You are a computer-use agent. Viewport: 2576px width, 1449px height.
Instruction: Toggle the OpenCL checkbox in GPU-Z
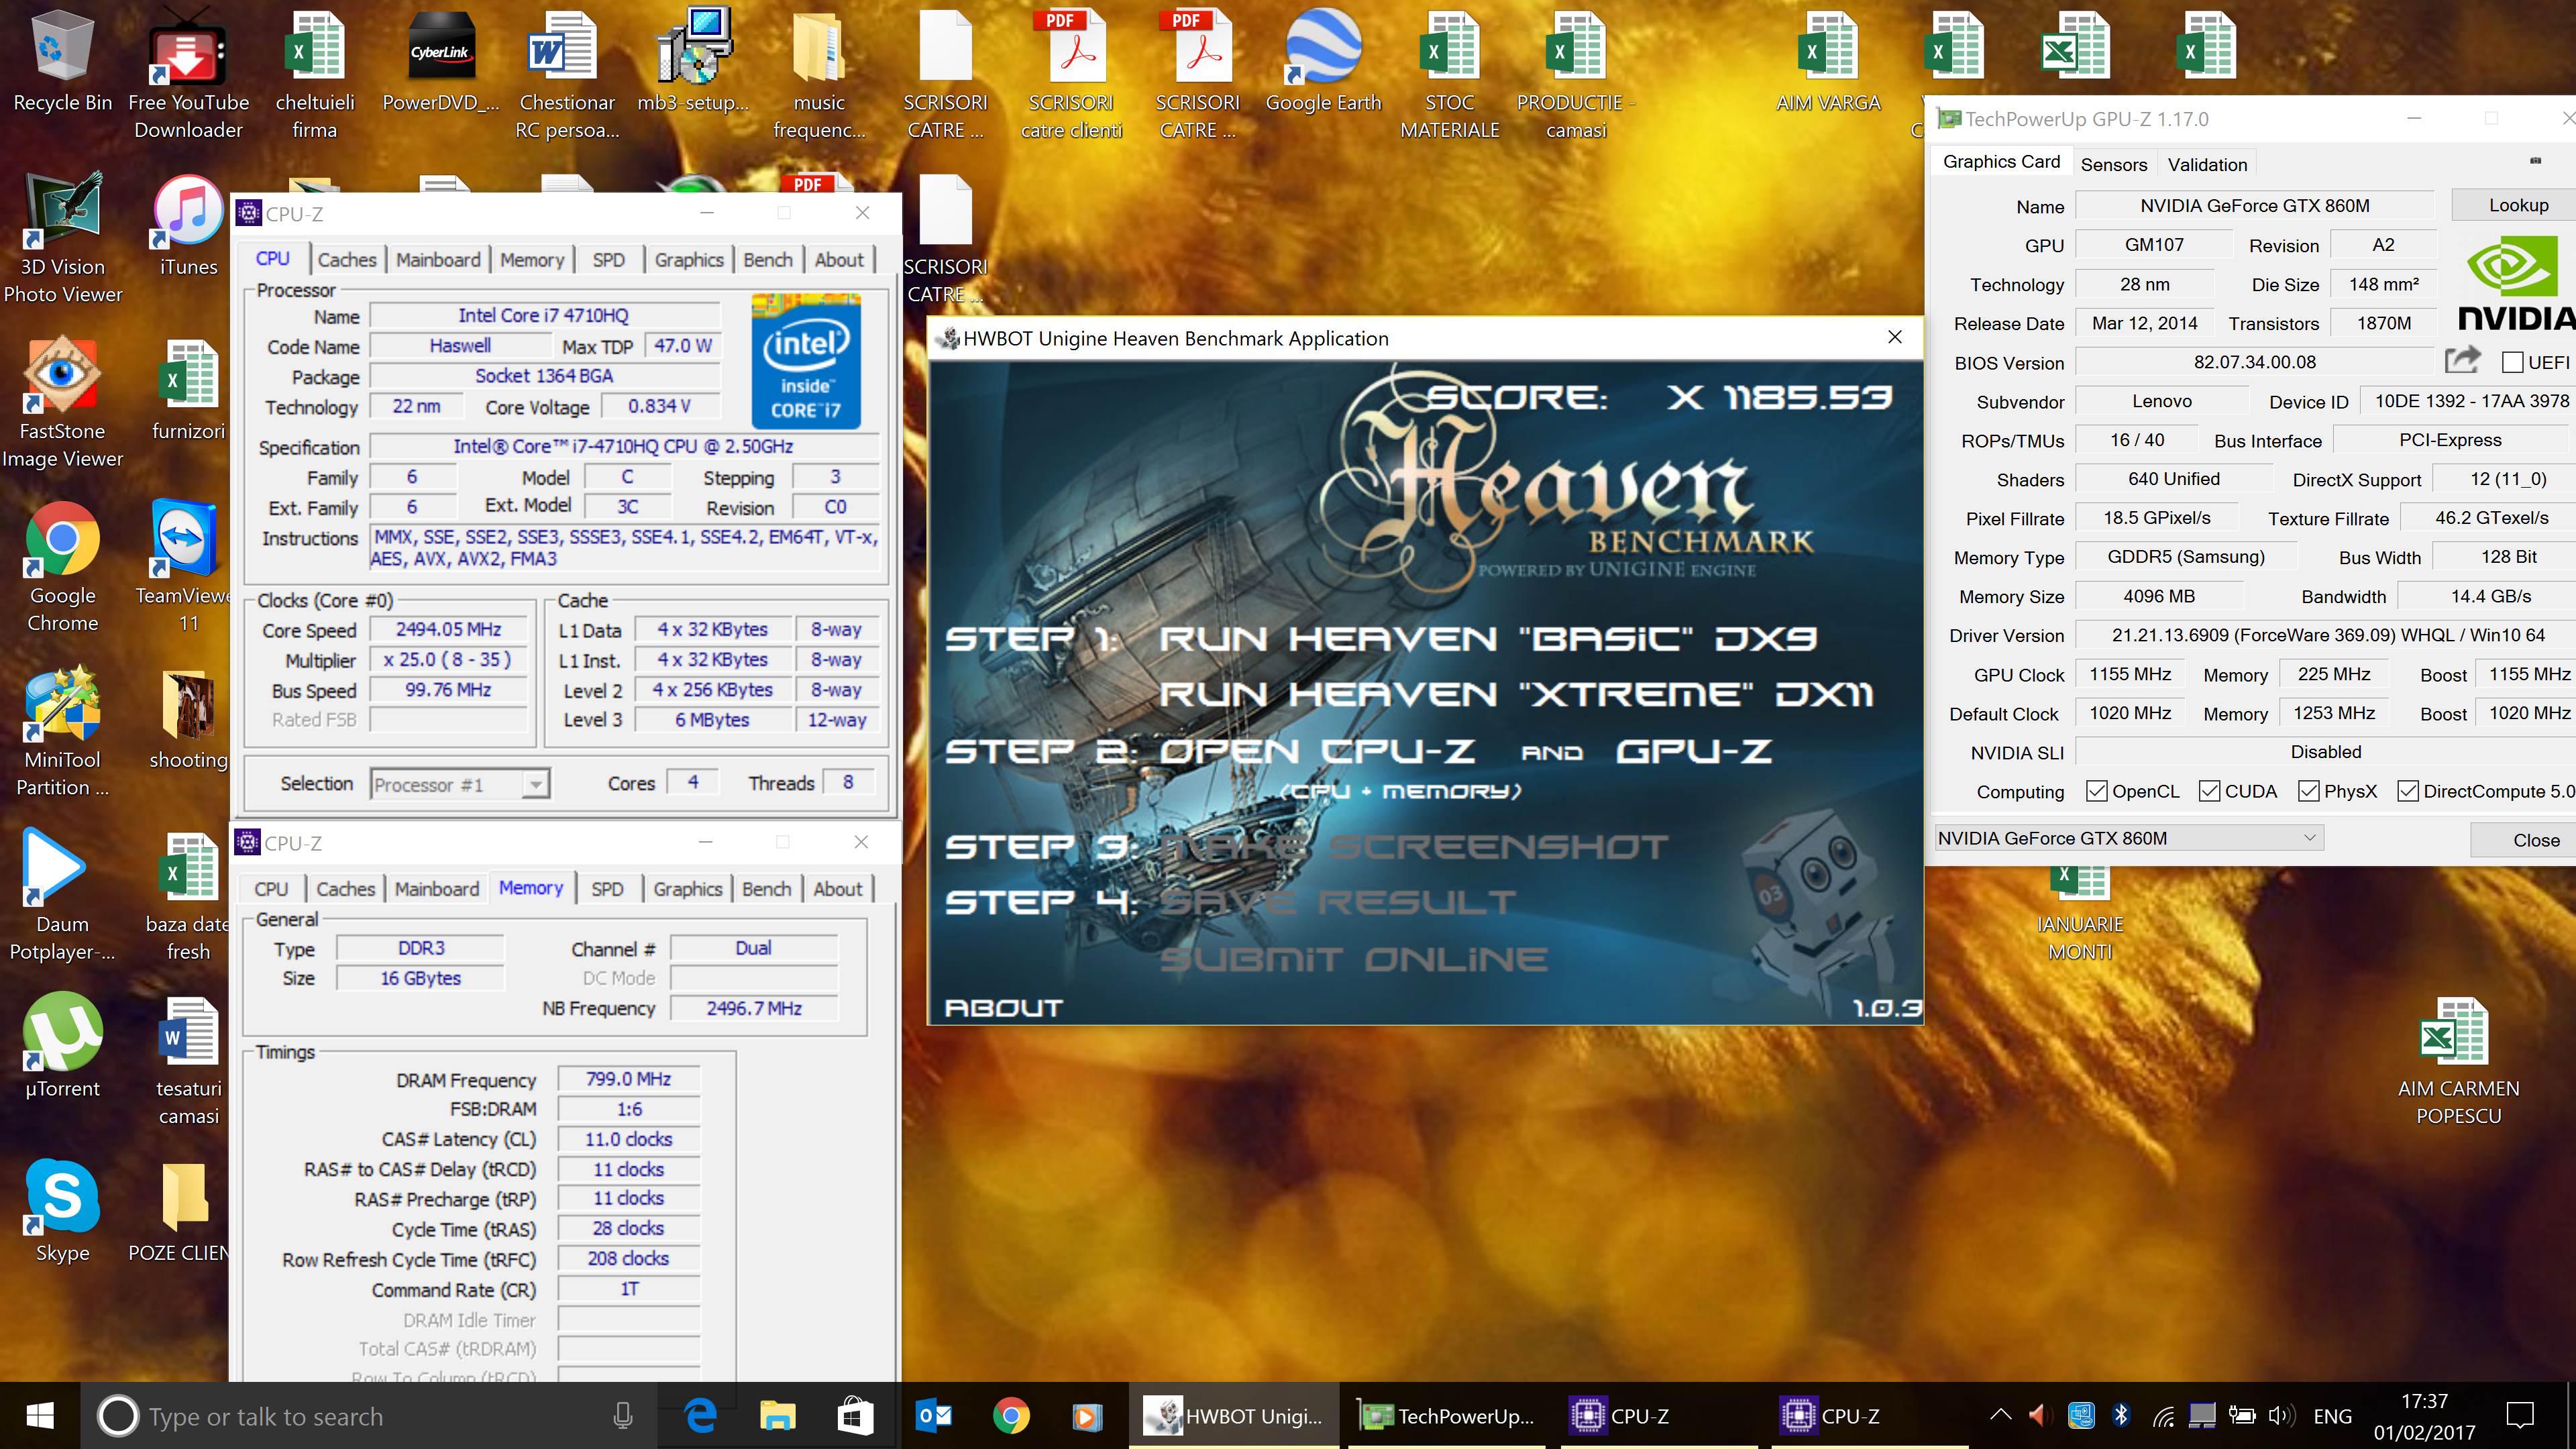2097,791
